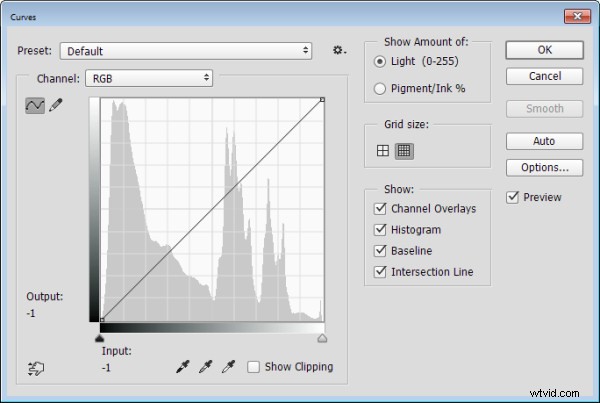The width and height of the screenshot is (600, 403).
Task: Select the edit points curve tool
Action: point(35,105)
